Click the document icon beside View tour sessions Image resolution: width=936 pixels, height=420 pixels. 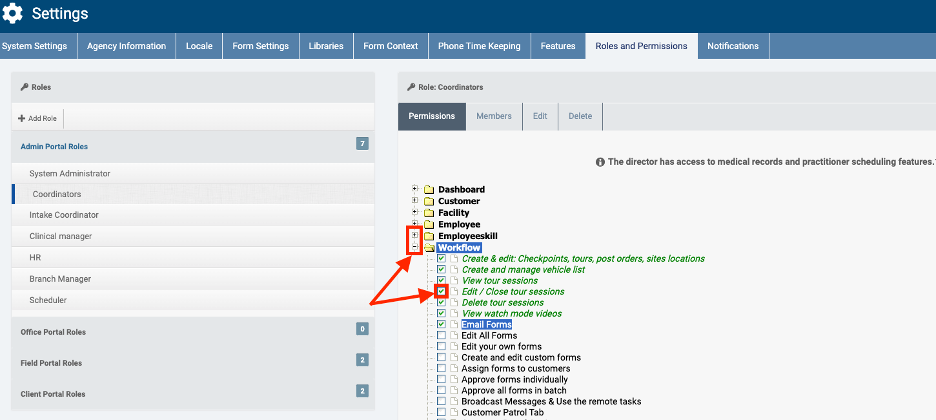coord(454,280)
